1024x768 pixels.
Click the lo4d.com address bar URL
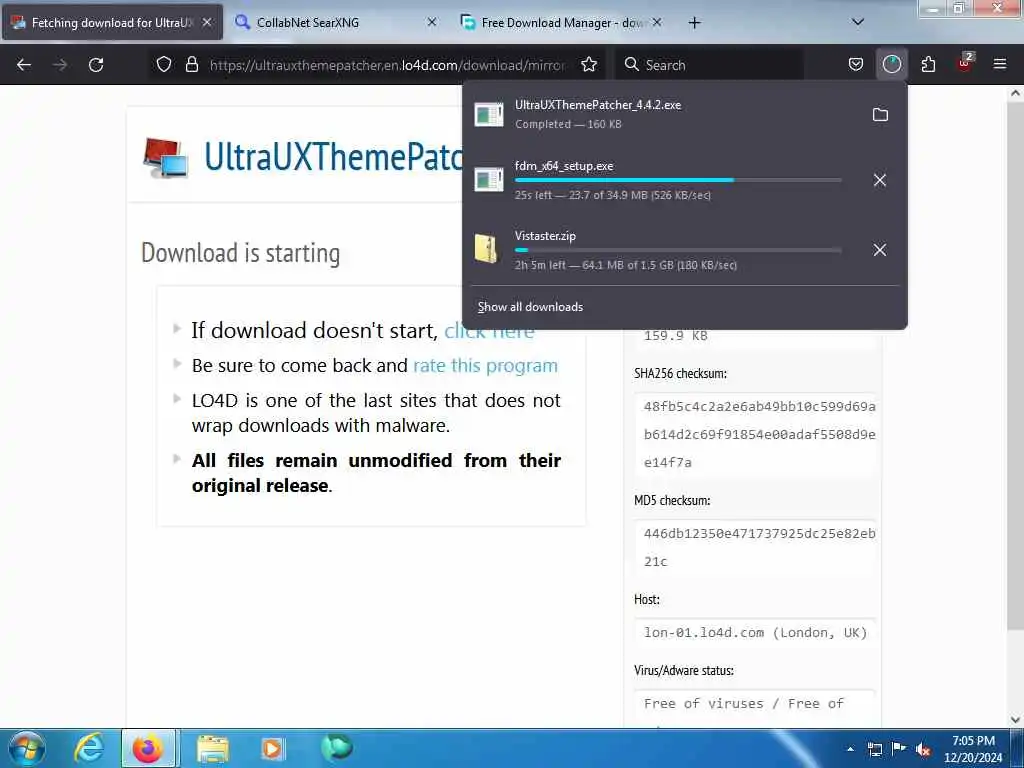(x=387, y=65)
